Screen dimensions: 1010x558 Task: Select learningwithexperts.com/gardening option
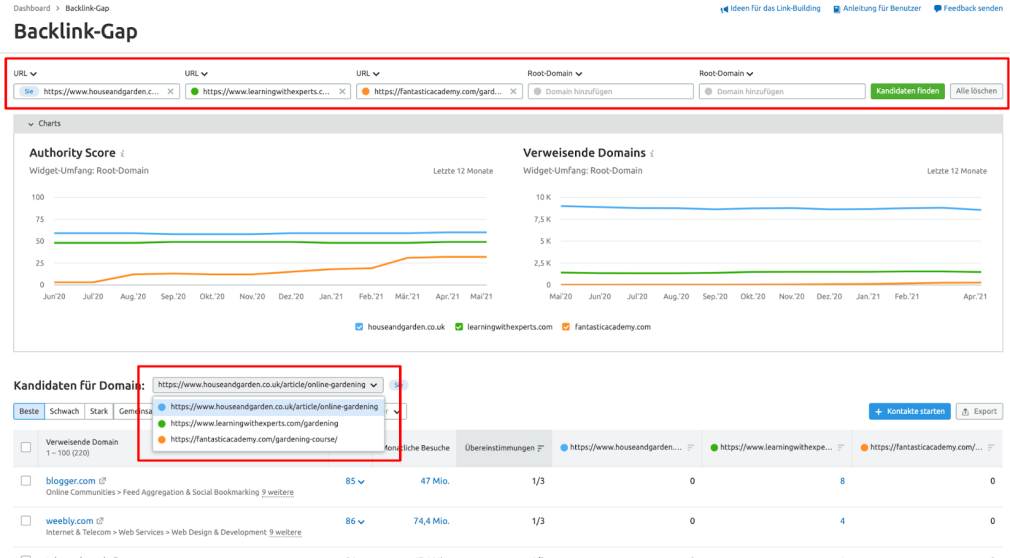(268, 423)
